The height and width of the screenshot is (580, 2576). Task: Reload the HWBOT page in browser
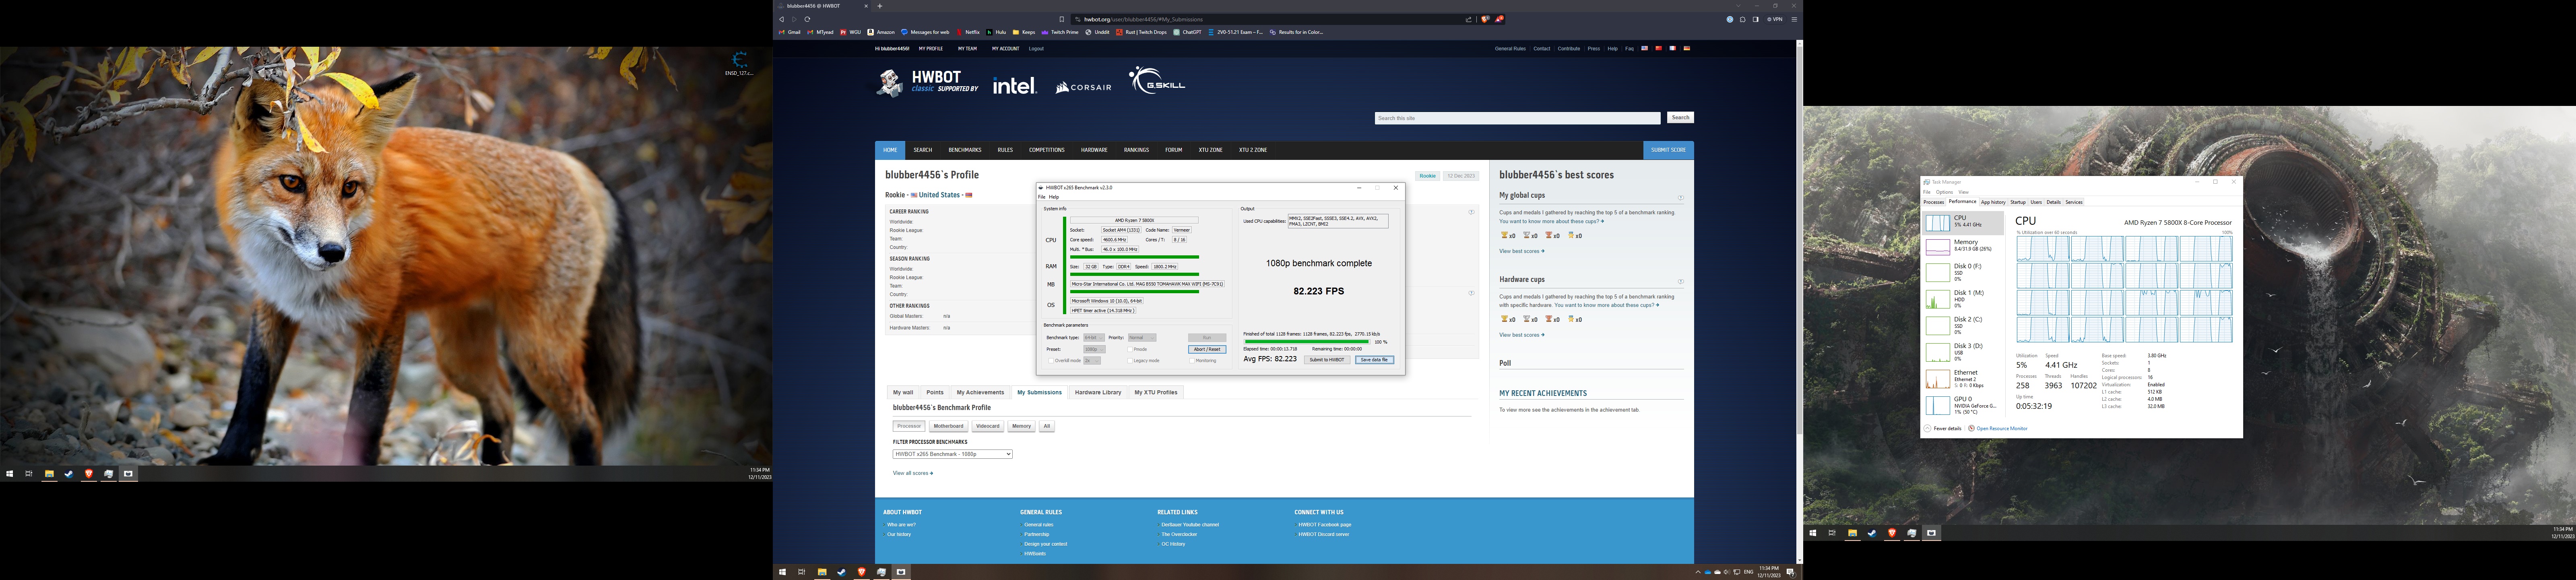807,19
